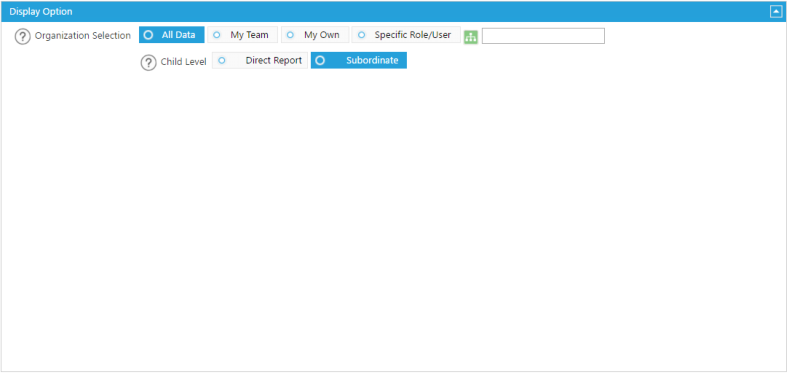Open help for Organization Selection

click(23, 37)
